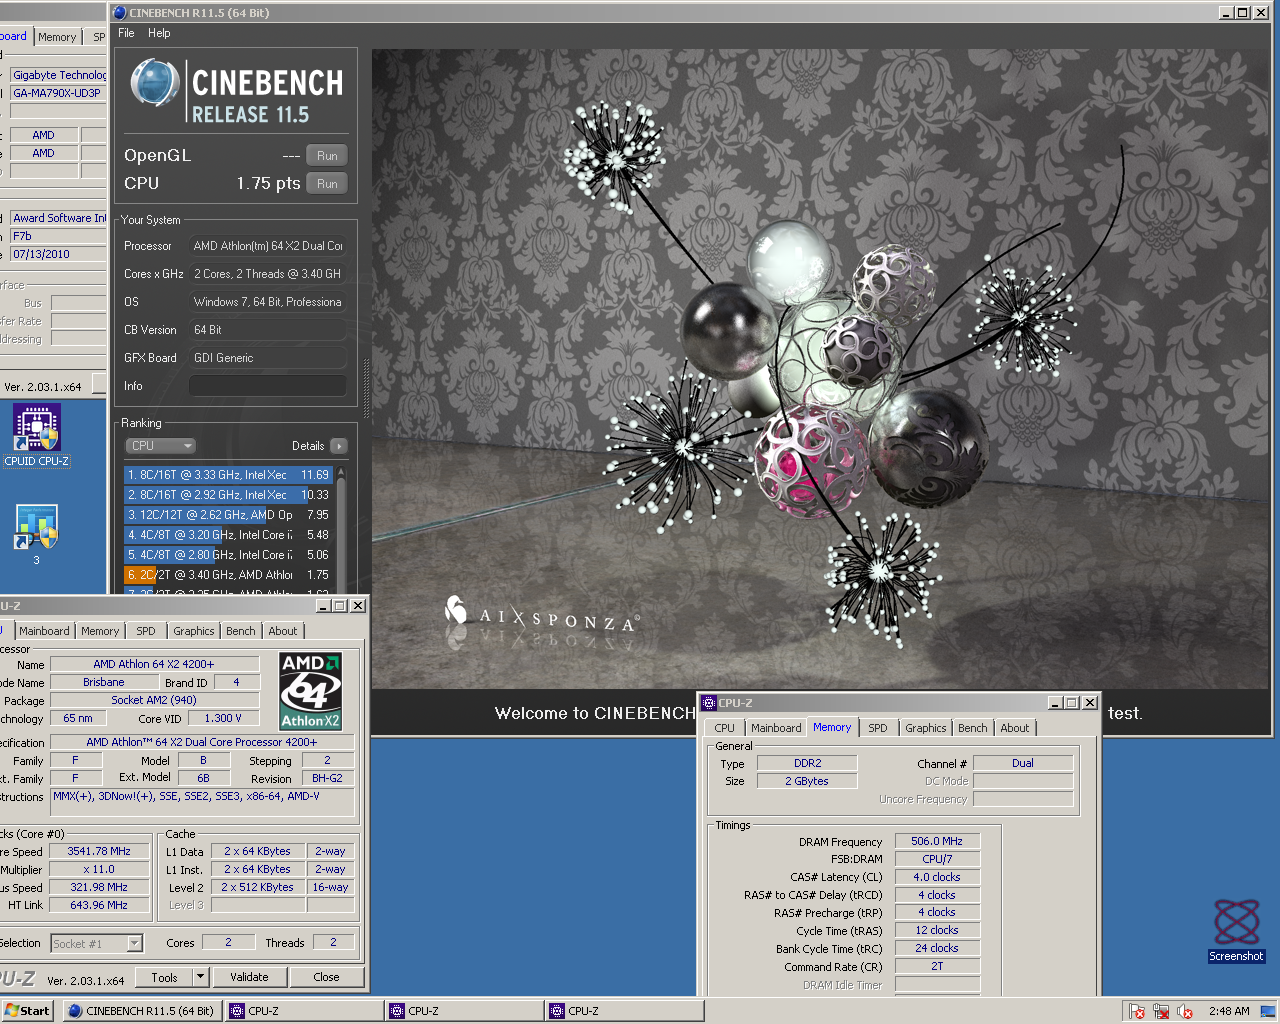
Task: Click the taskbar clock showing 2:48 AM
Action: (x=1229, y=1011)
